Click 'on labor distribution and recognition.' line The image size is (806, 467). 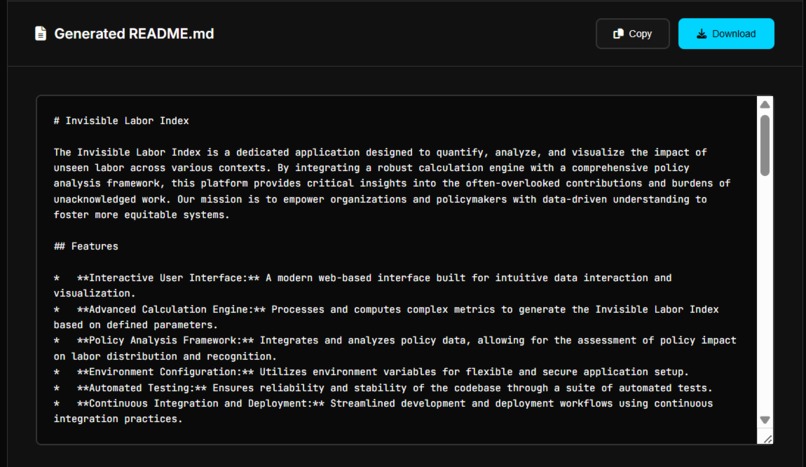click(x=165, y=356)
